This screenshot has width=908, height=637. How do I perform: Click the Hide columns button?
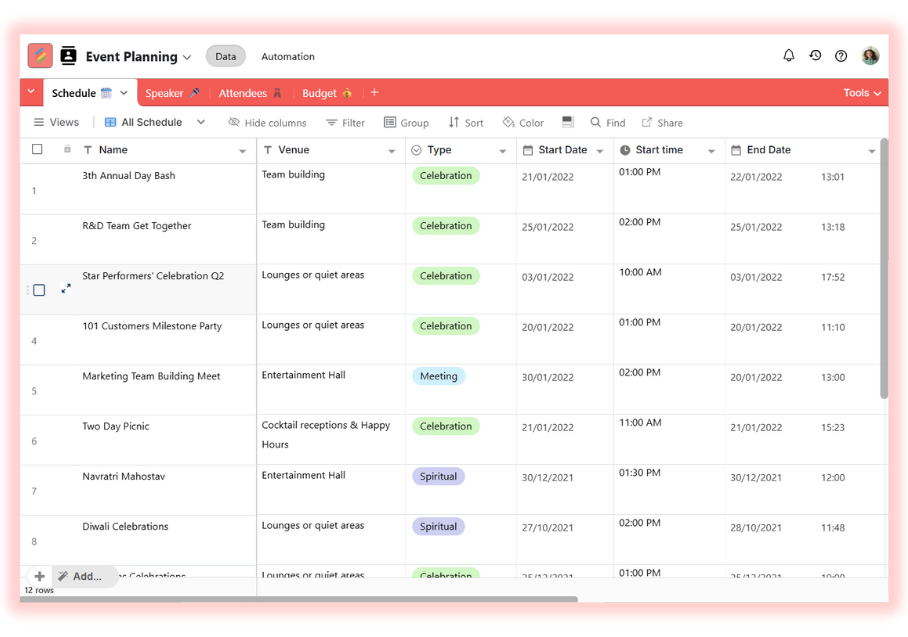click(x=267, y=123)
